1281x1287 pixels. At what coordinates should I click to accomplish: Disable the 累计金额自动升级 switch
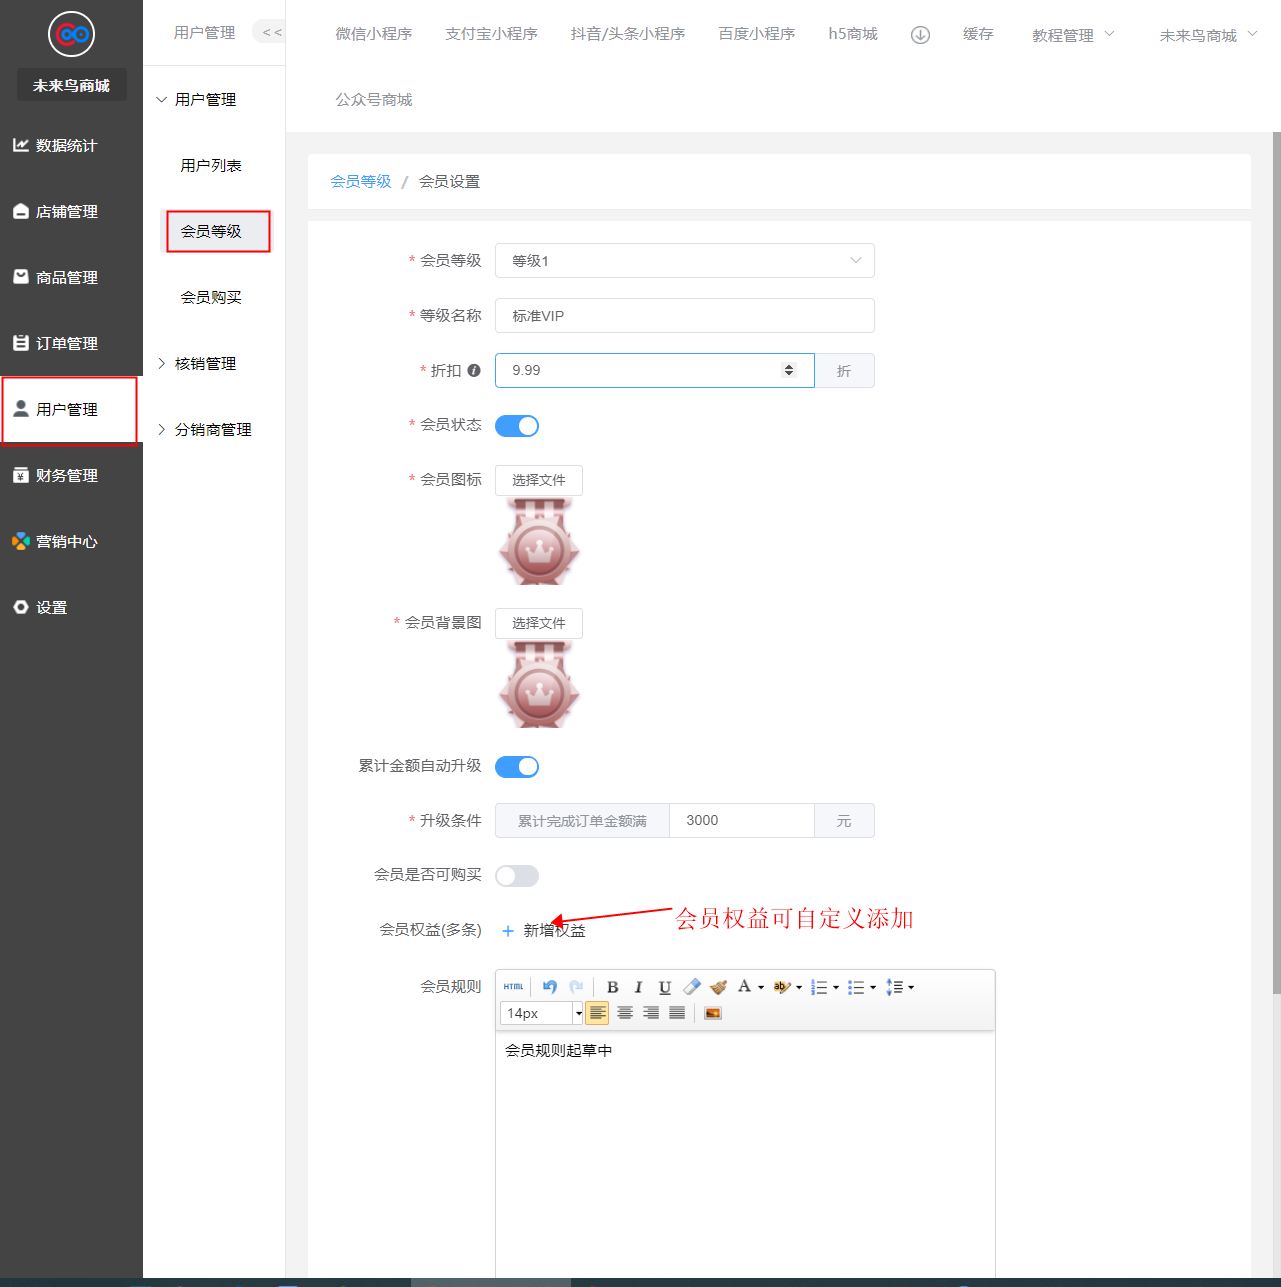click(x=517, y=767)
